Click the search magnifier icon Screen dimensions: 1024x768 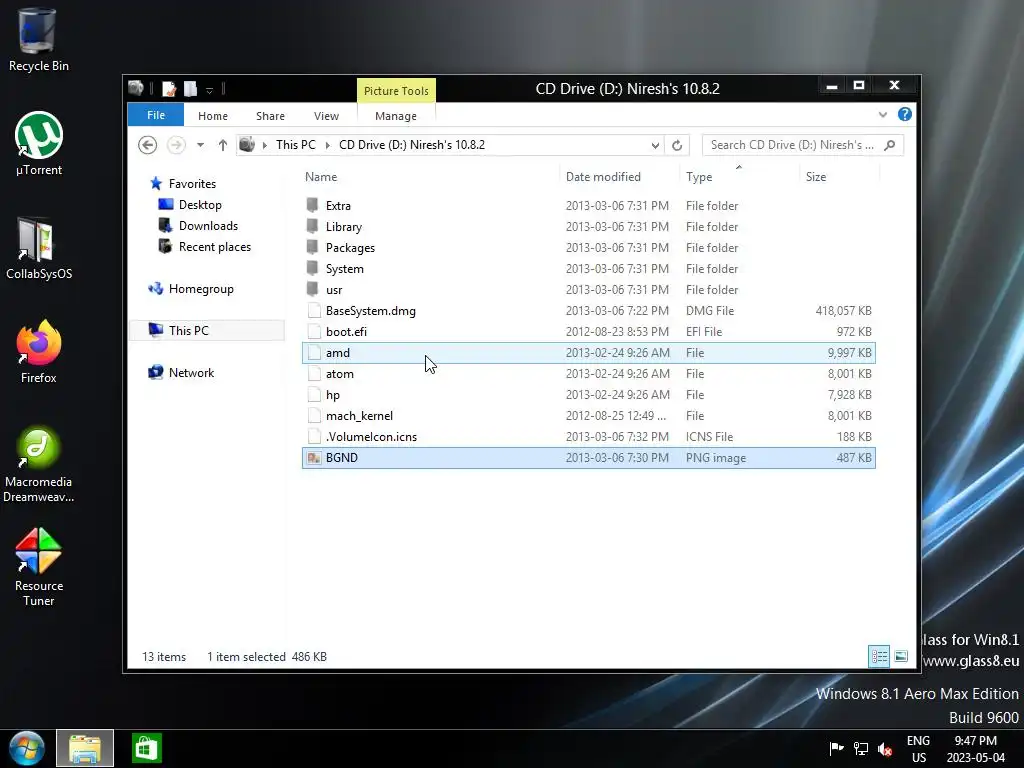coord(889,145)
